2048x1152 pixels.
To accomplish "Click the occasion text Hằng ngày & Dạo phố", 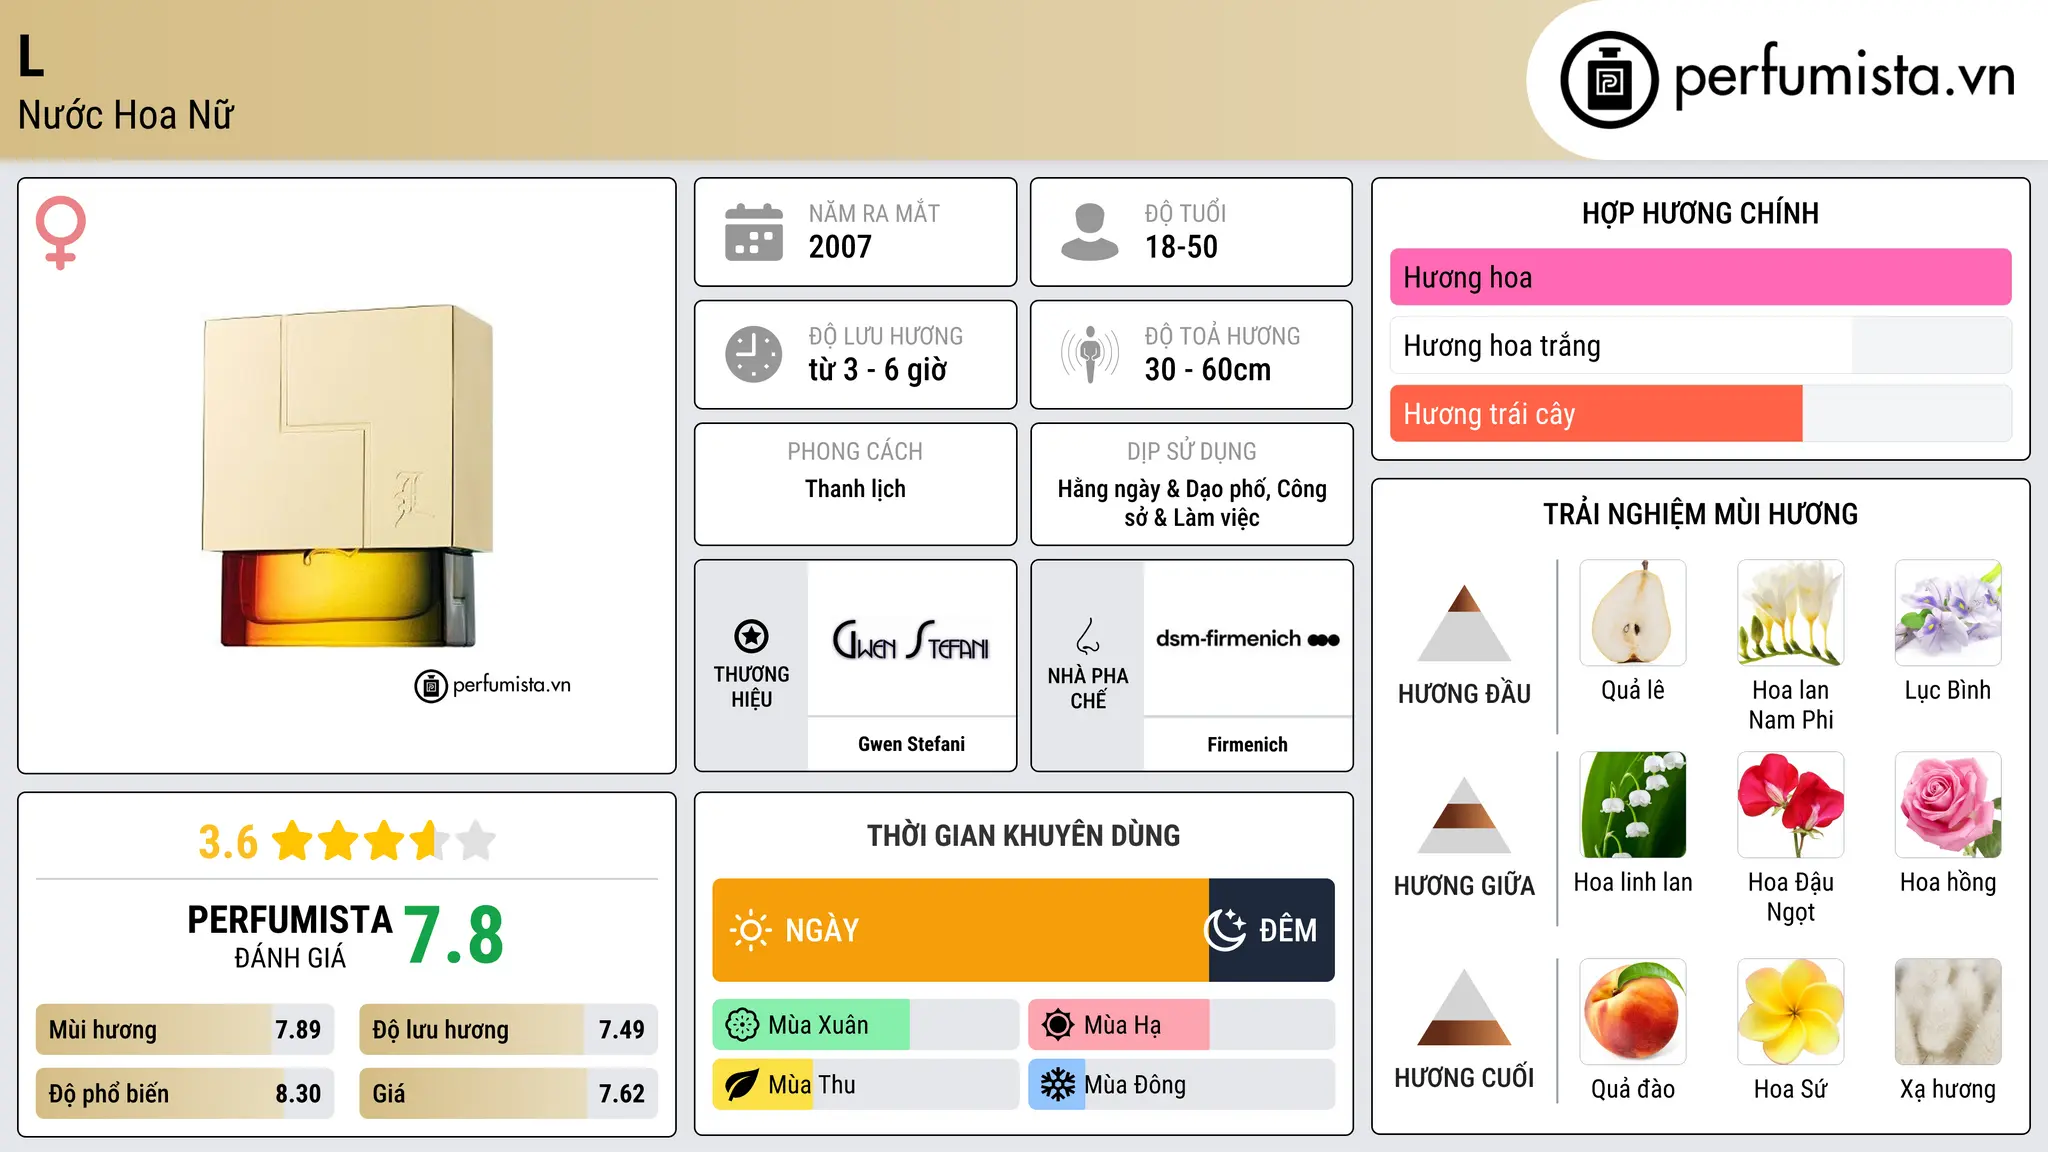I will click(x=1163, y=489).
